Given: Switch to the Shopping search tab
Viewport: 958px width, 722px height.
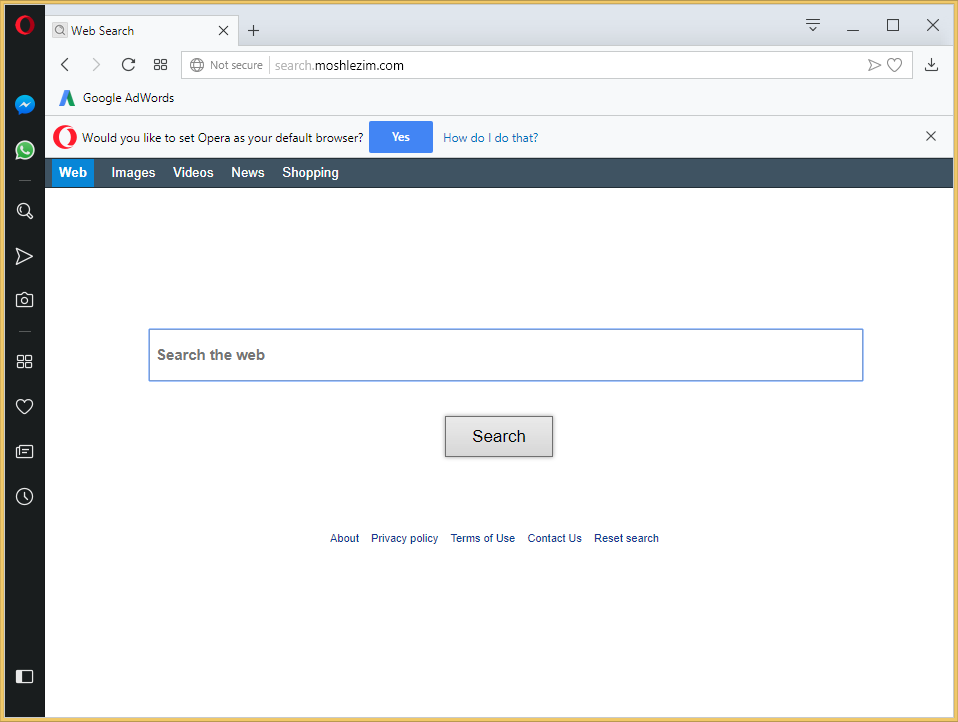Looking at the screenshot, I should tap(310, 173).
